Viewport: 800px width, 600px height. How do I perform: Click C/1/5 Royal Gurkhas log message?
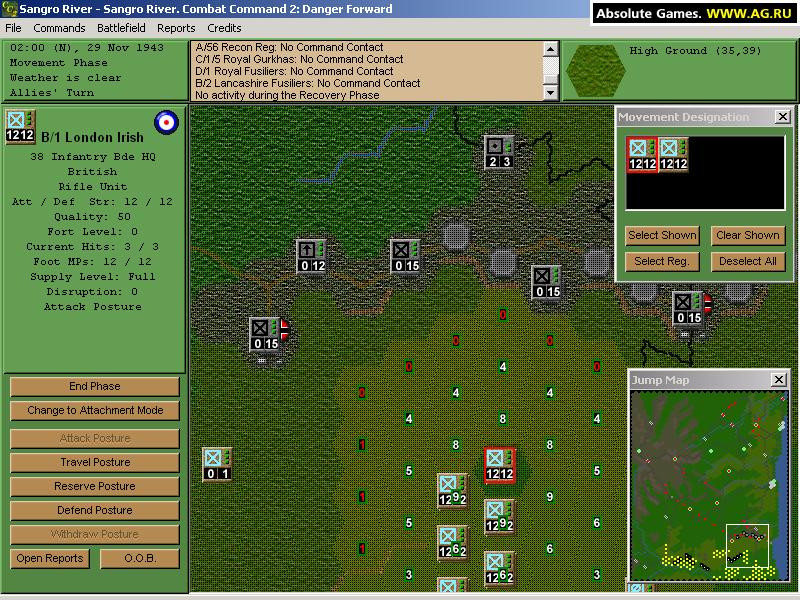point(299,59)
